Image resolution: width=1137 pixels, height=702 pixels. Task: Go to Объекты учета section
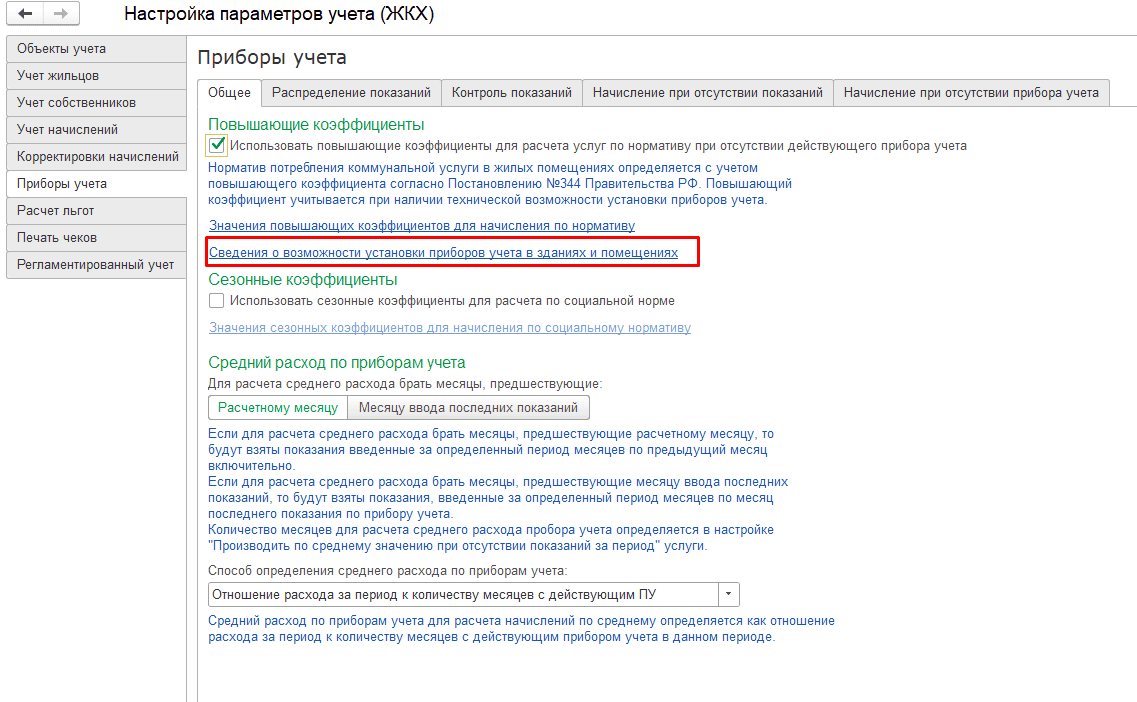point(96,49)
